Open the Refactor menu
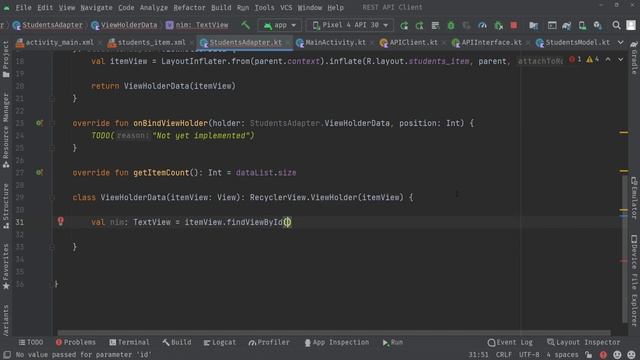640x360 pixels. coord(189,7)
